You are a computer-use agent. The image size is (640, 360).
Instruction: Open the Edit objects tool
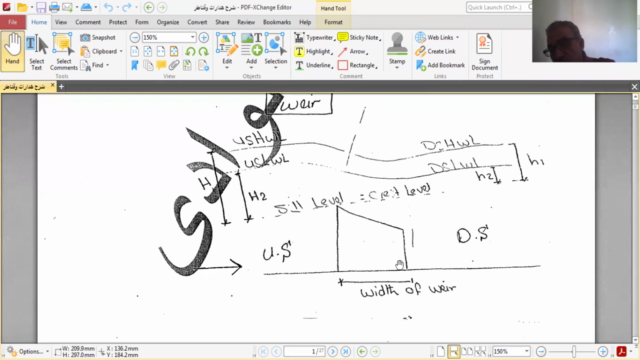(227, 51)
